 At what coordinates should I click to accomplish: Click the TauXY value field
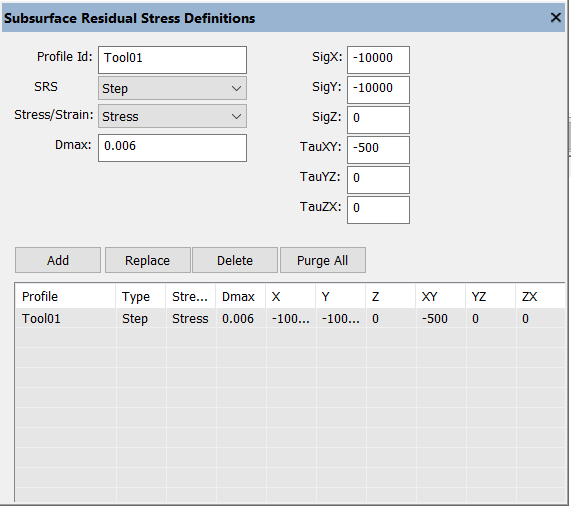pyautogui.click(x=378, y=150)
